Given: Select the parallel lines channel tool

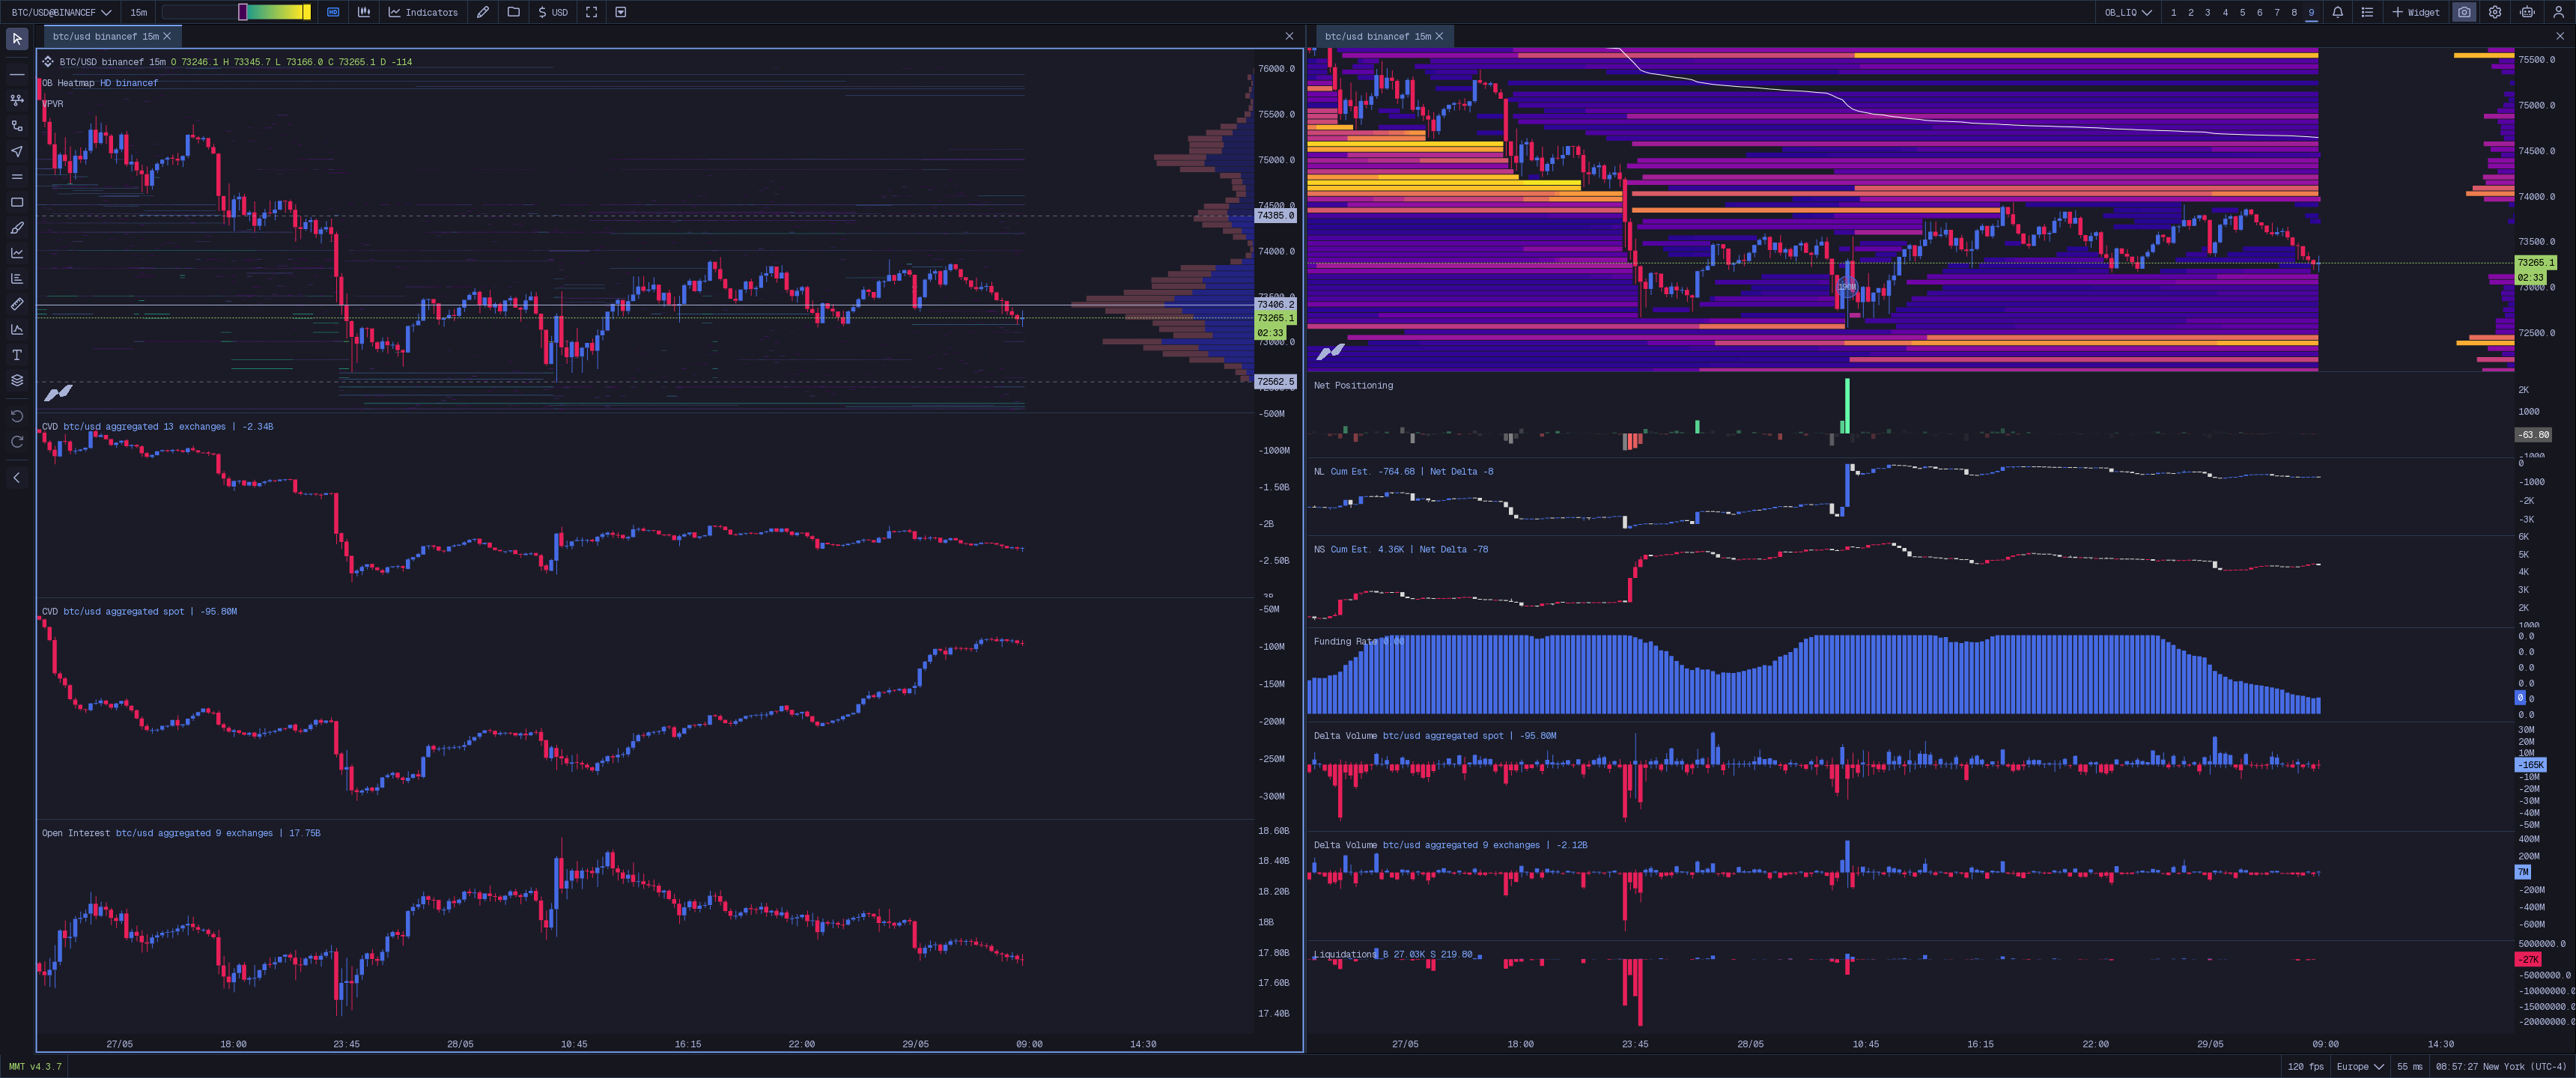Looking at the screenshot, I should point(17,177).
